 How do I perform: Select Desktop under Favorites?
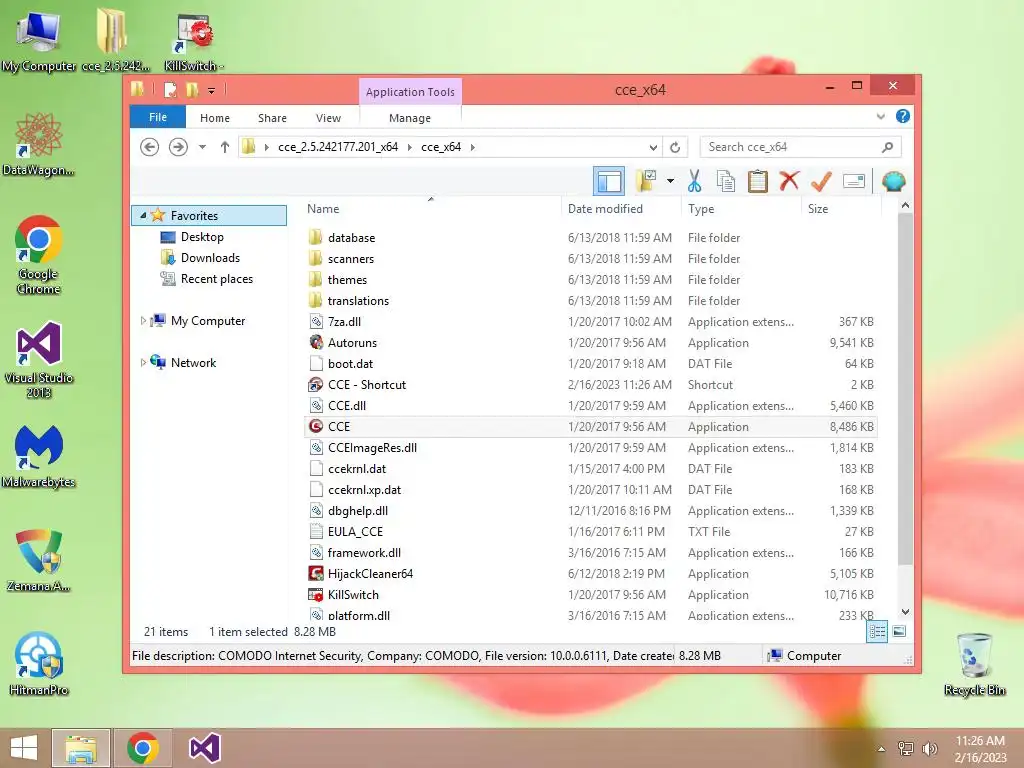[202, 236]
